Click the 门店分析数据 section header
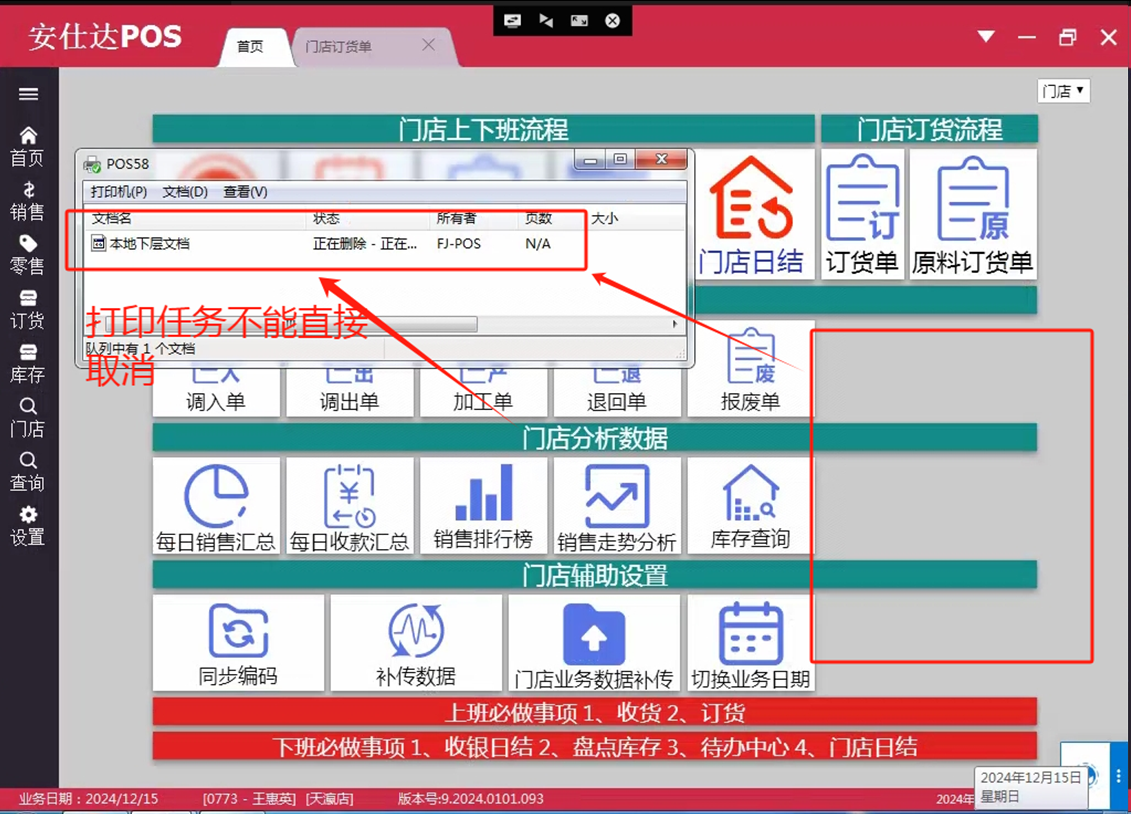This screenshot has width=1131, height=814. (594, 438)
